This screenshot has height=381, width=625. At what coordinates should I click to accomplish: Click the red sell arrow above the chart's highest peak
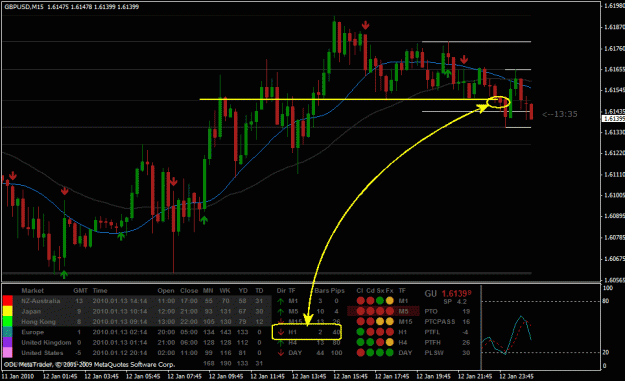pyautogui.click(x=365, y=26)
